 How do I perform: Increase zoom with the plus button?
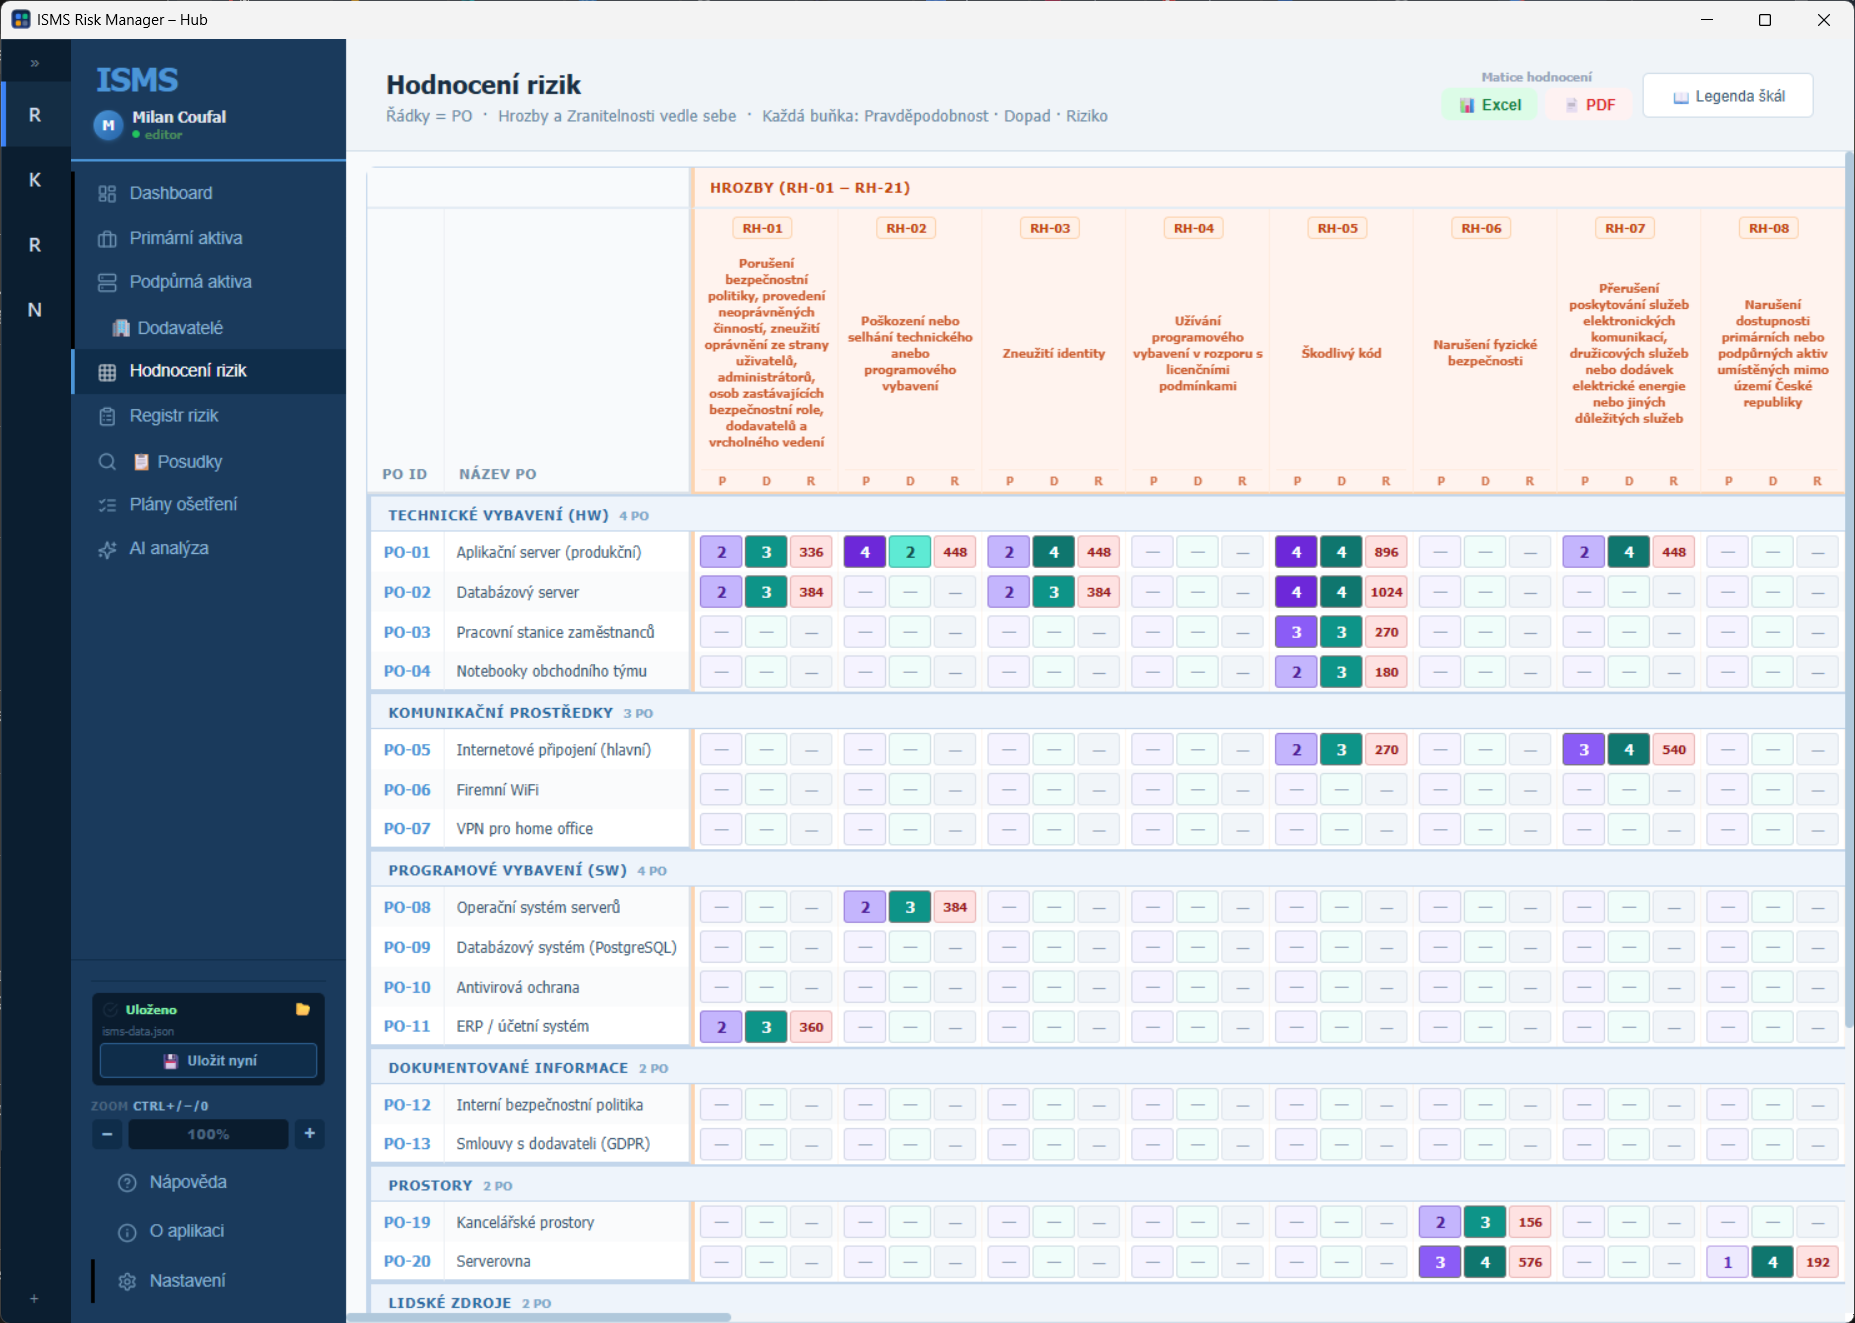tap(310, 1133)
